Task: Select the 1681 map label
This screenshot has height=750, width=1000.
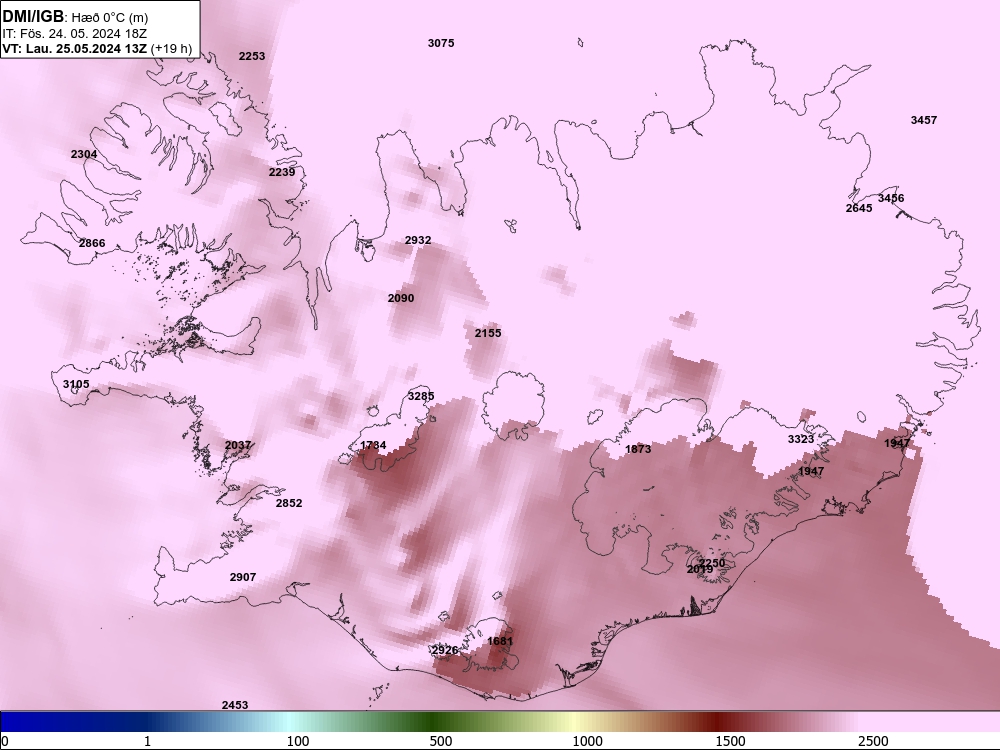Action: (500, 641)
